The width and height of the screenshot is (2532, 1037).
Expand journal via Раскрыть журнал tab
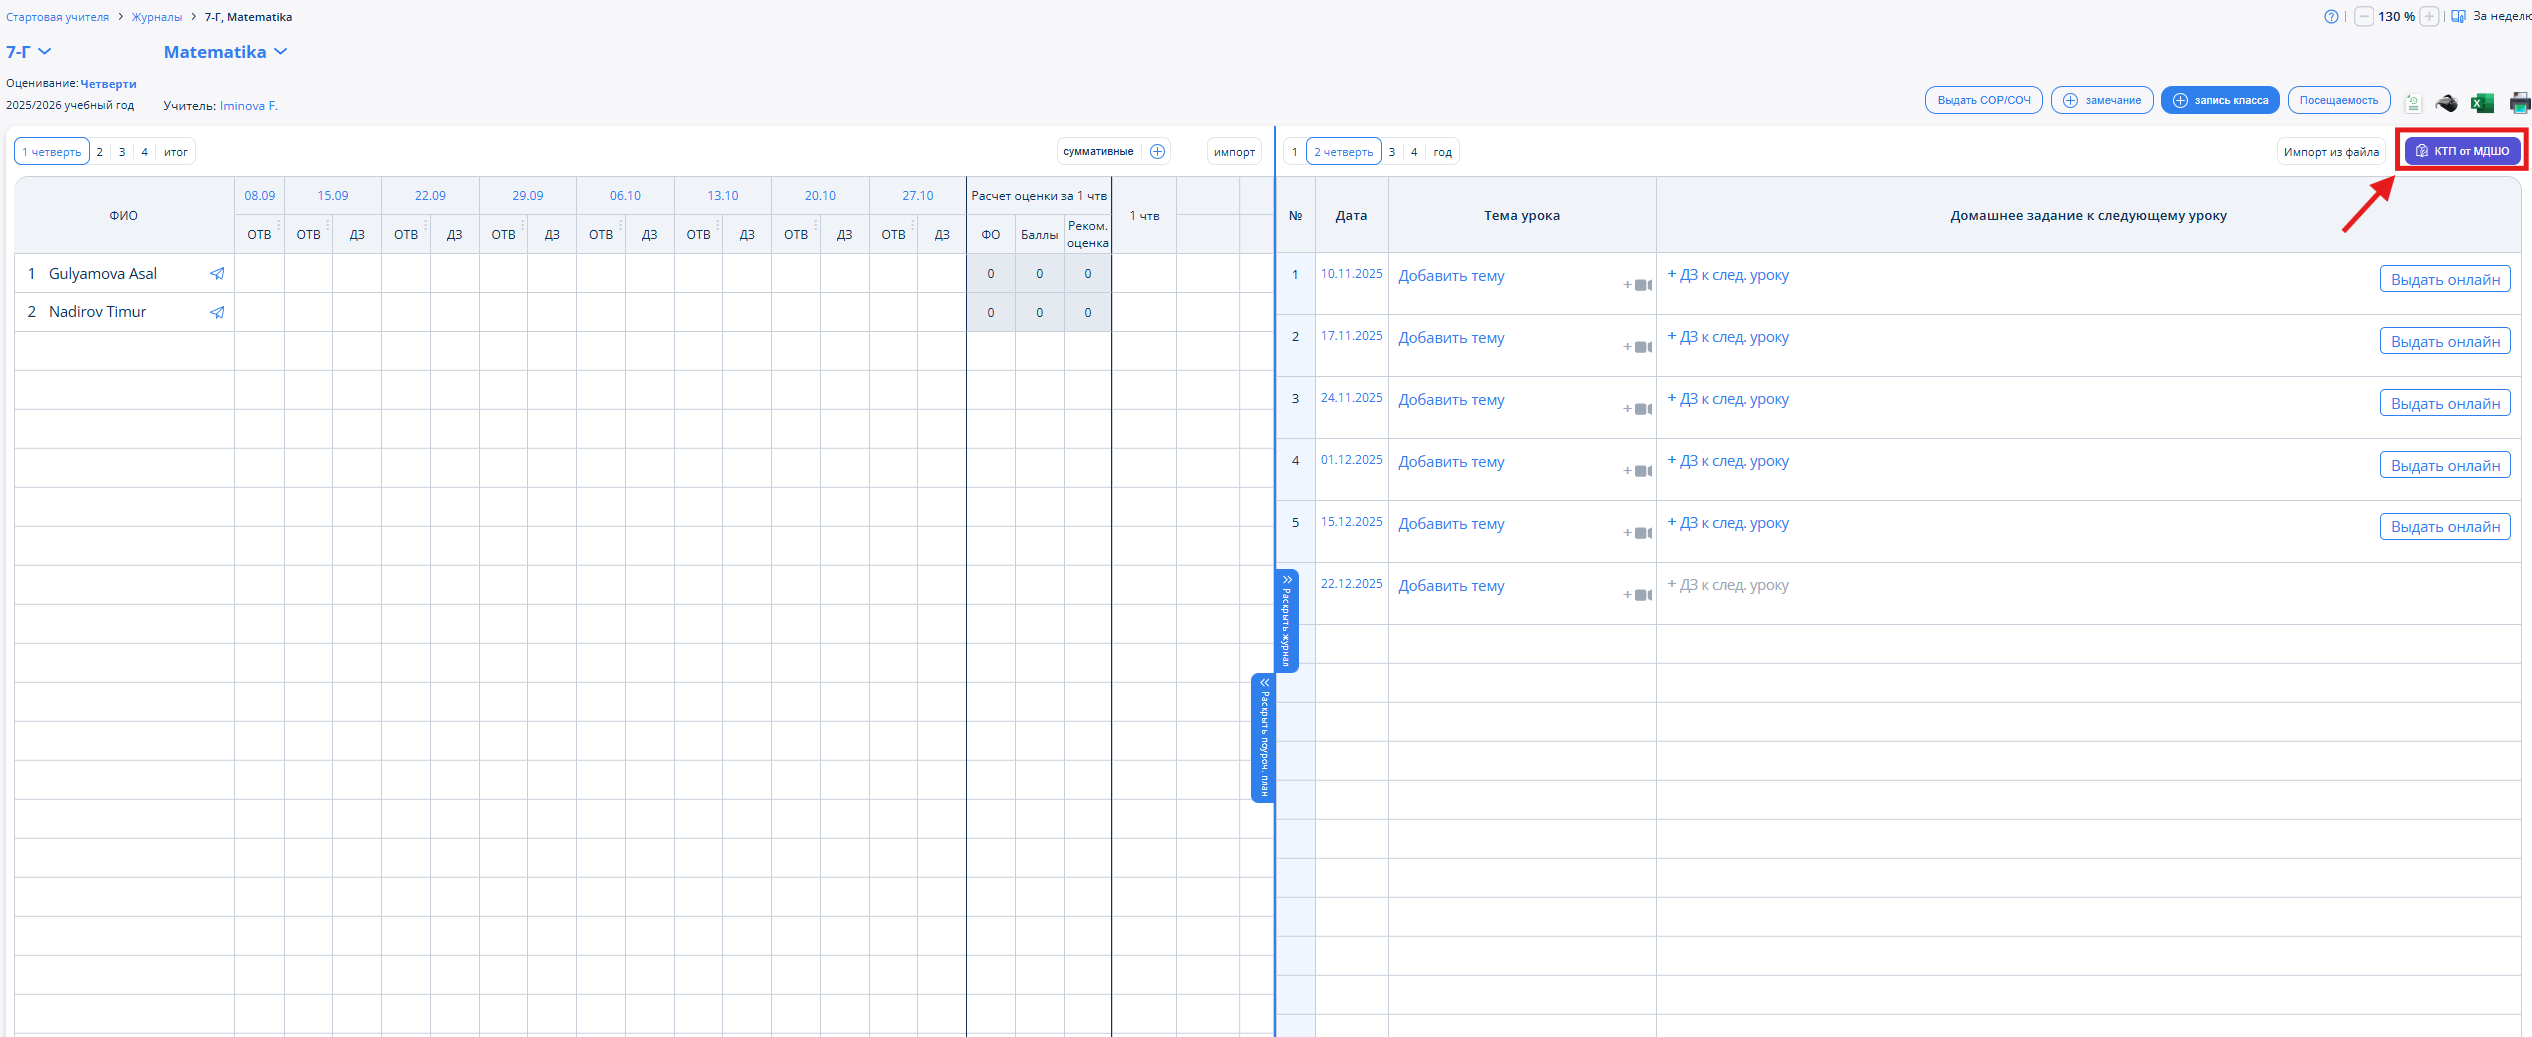(x=1287, y=621)
